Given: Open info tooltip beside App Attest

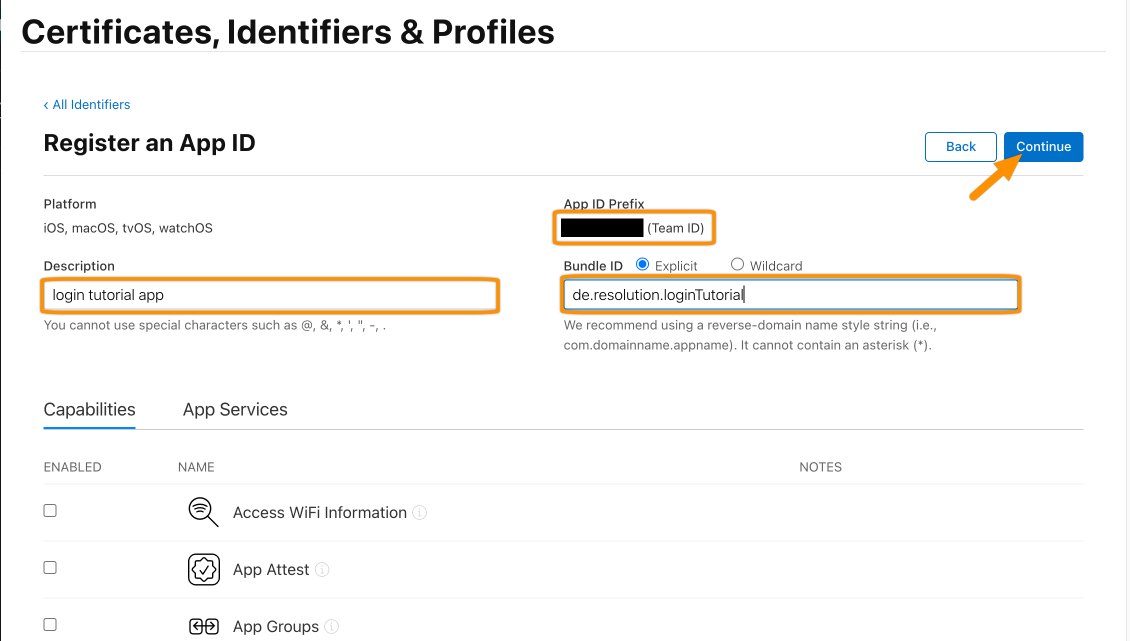Looking at the screenshot, I should click(x=322, y=570).
